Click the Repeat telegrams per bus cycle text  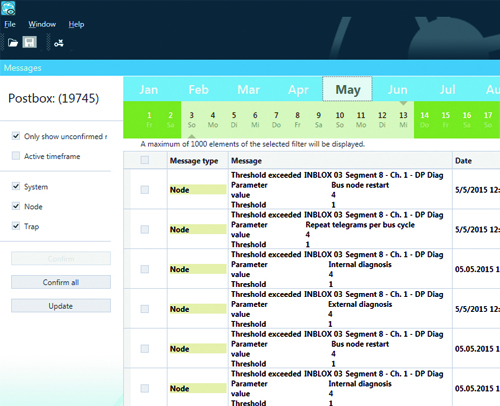pyautogui.click(x=360, y=225)
